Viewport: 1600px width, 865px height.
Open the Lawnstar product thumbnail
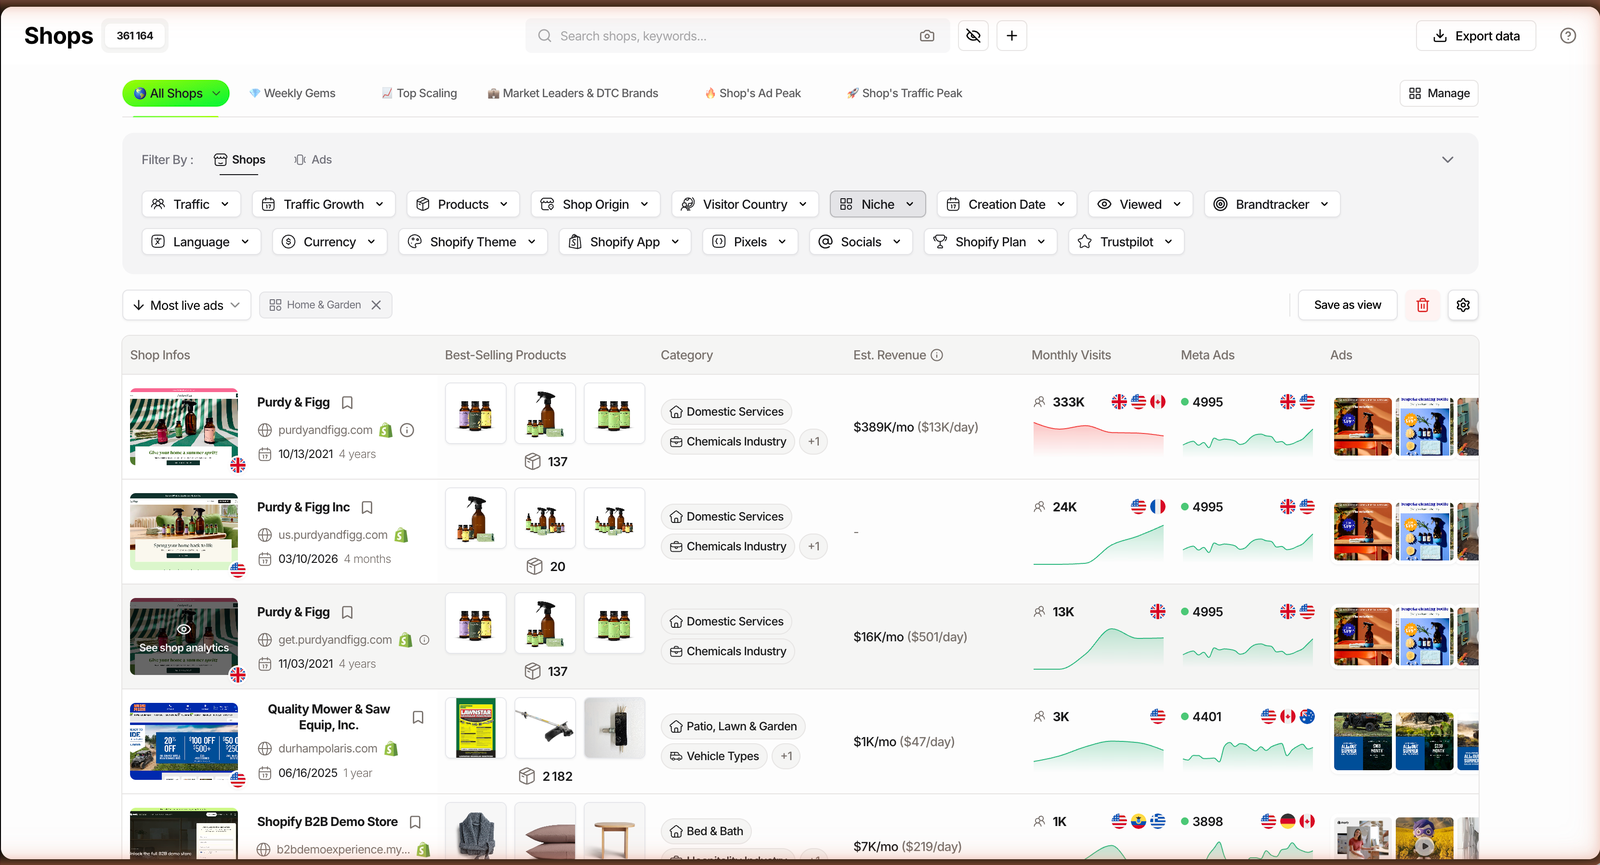476,728
